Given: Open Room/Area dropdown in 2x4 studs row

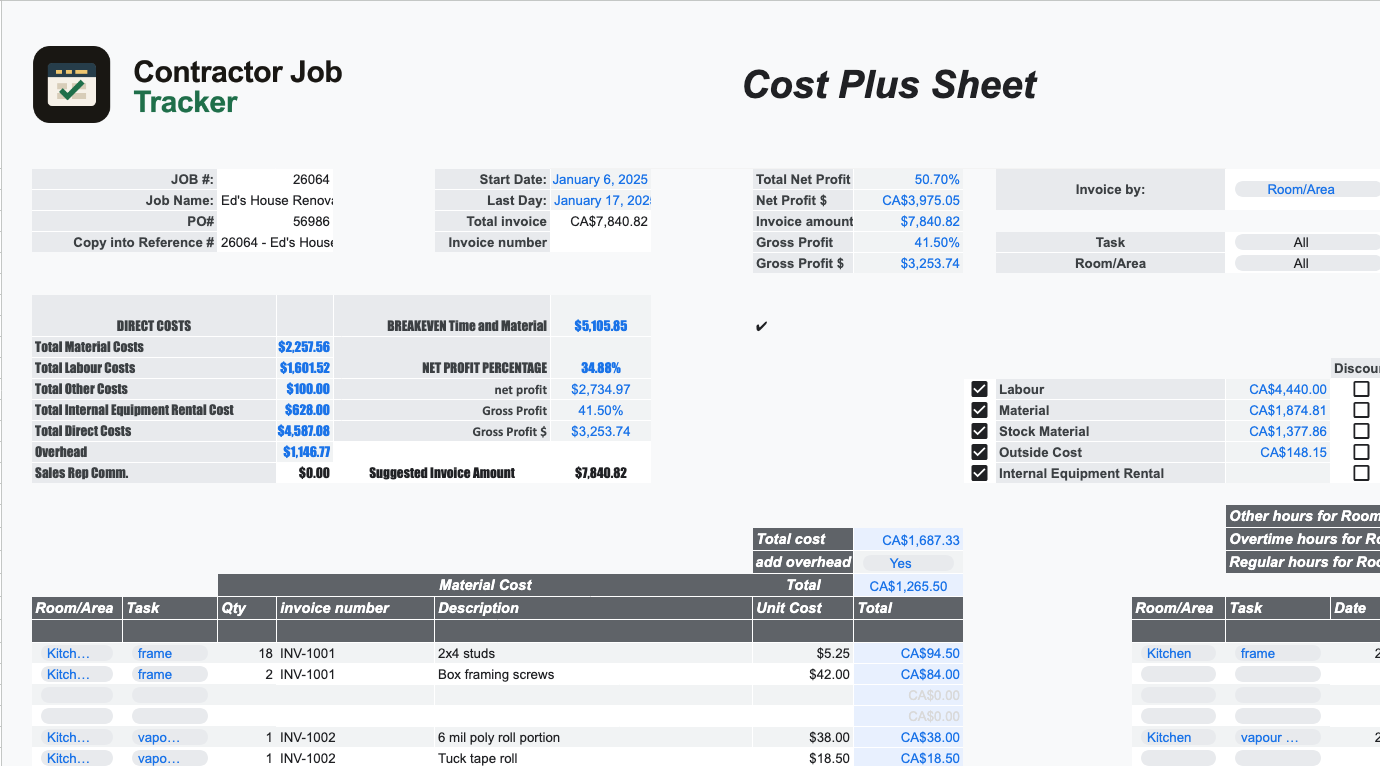Looking at the screenshot, I should click(x=76, y=653).
